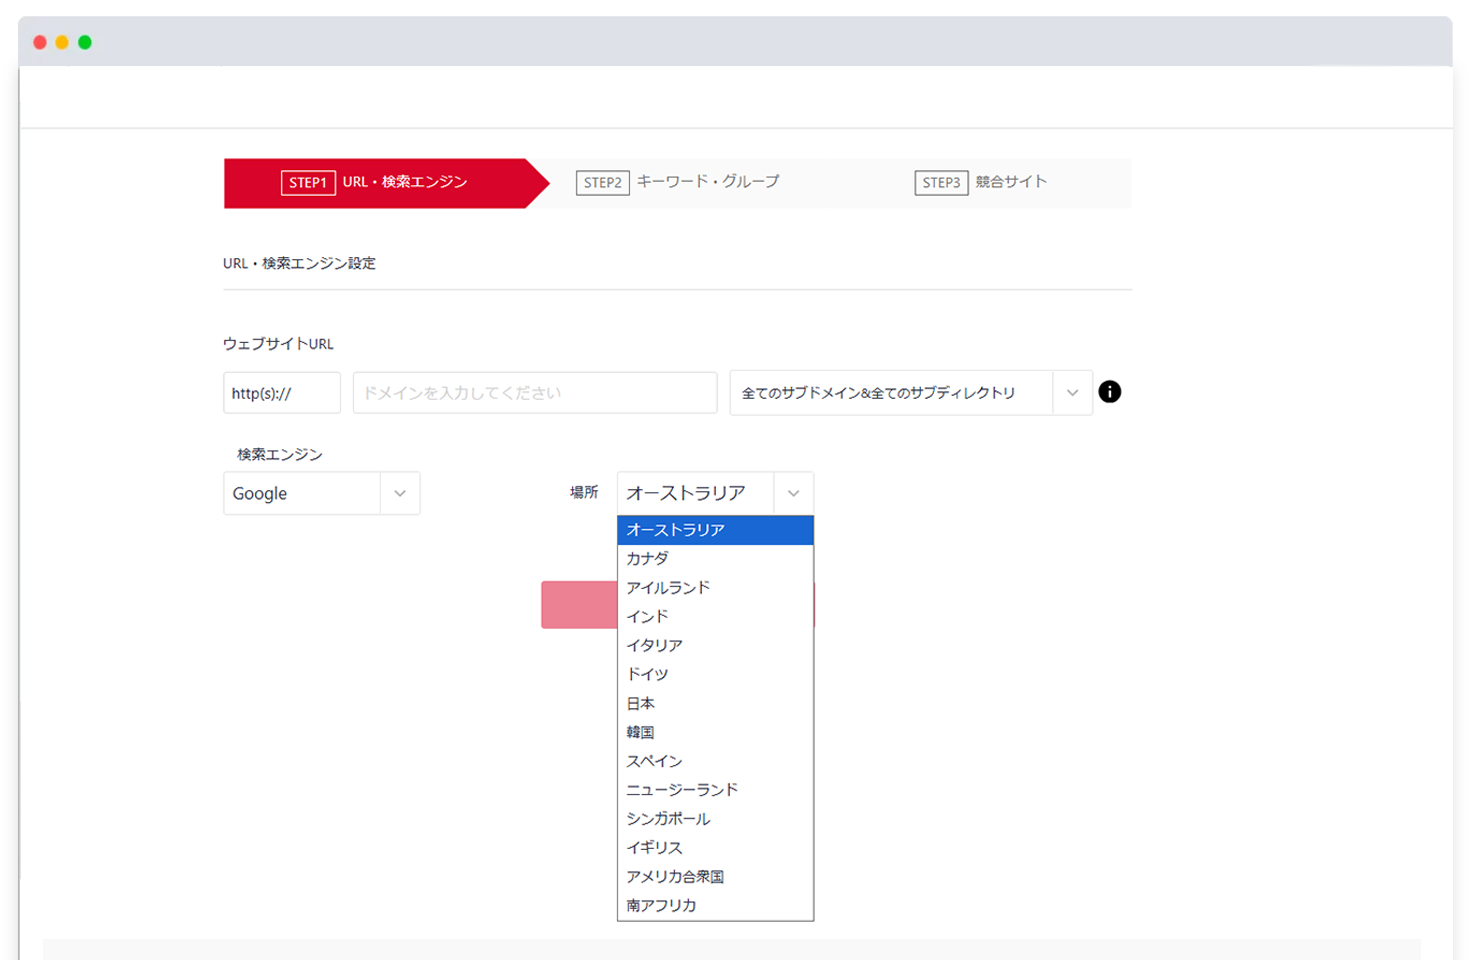Click the red close window button
This screenshot has width=1470, height=960.
click(x=40, y=42)
